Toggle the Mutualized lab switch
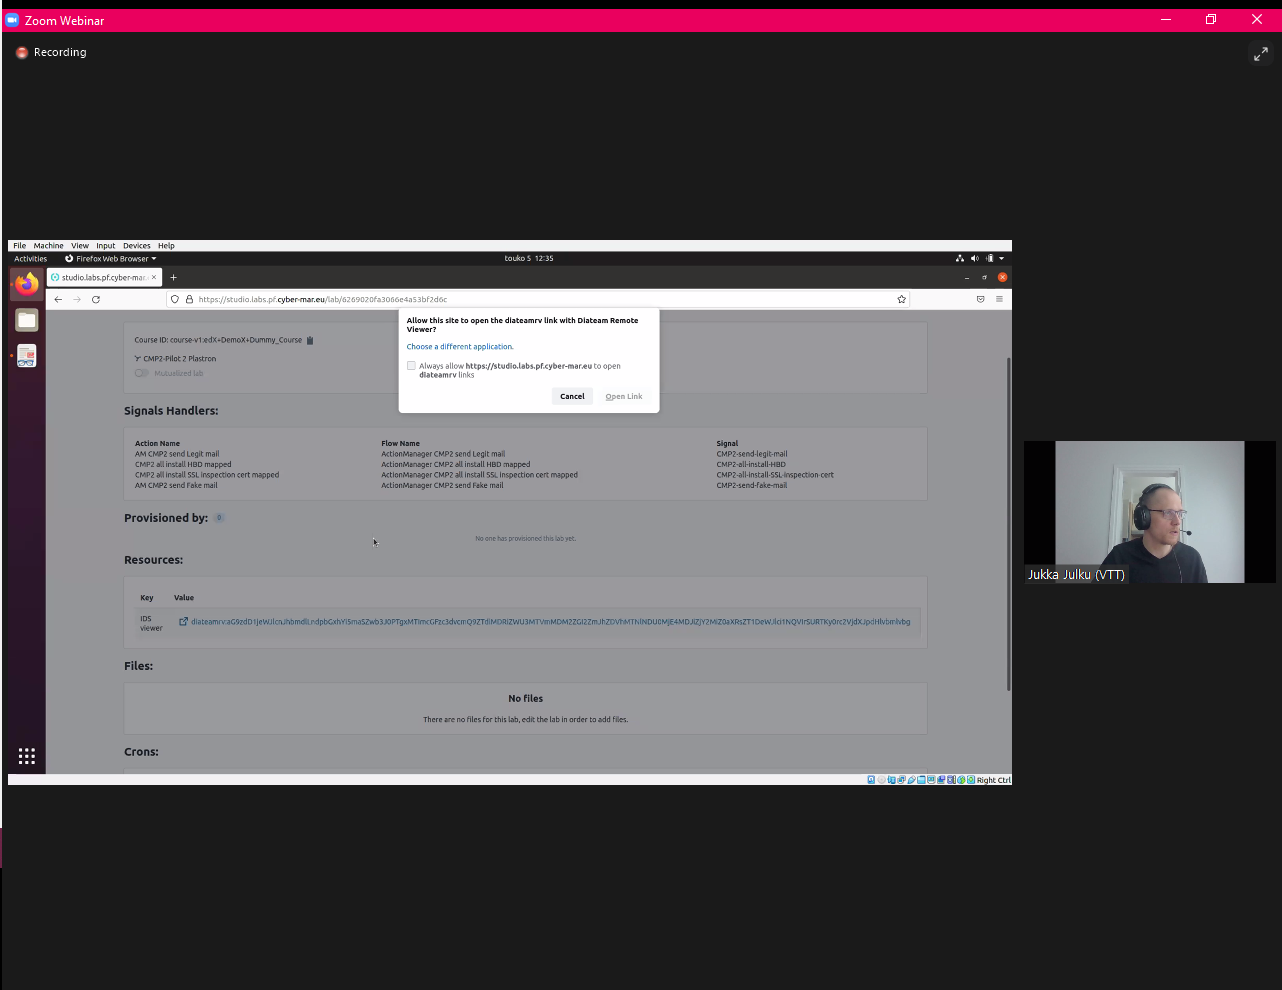This screenshot has width=1282, height=990. [x=142, y=373]
